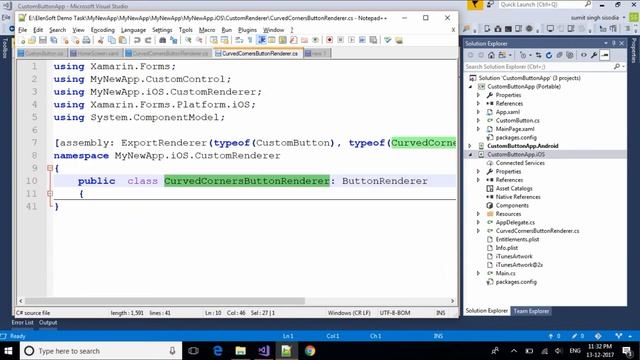The image size is (640, 360).
Task: Click the horizontal scrollbar right arrow
Action: [452, 301]
